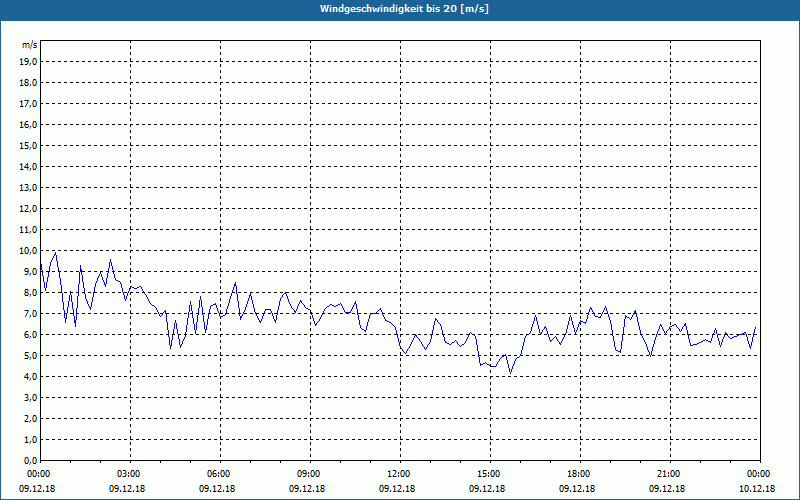
Task: Click the '09.12.18' date under 15:00
Action: click(x=487, y=488)
